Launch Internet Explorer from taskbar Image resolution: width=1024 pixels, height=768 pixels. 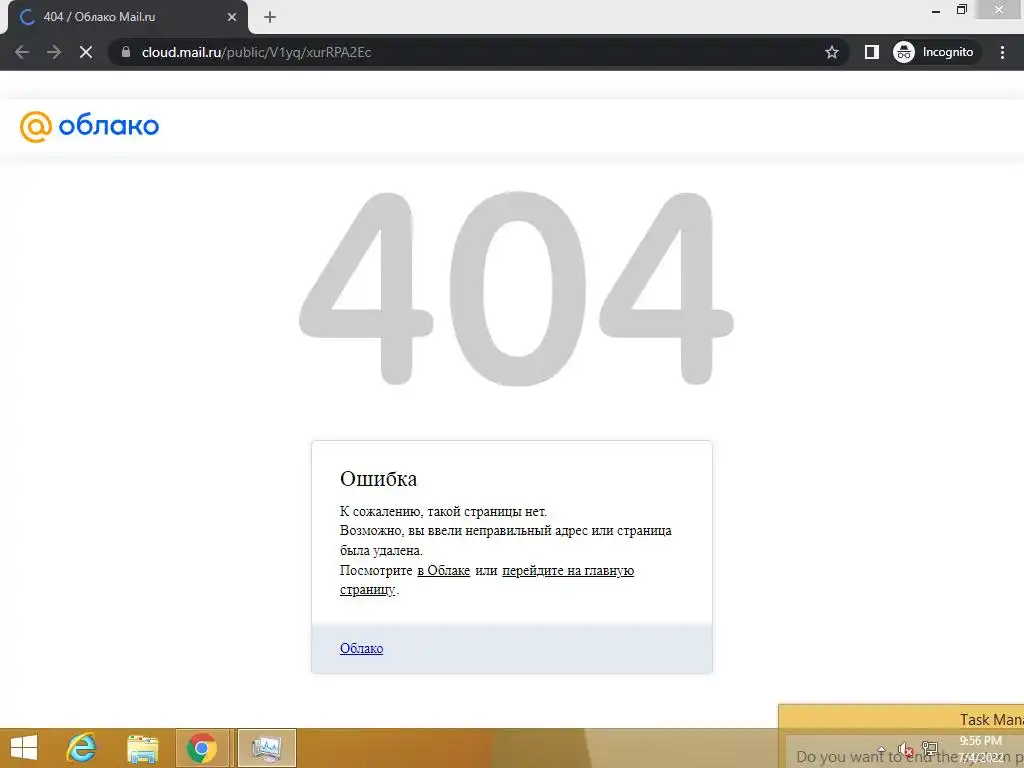tap(82, 748)
